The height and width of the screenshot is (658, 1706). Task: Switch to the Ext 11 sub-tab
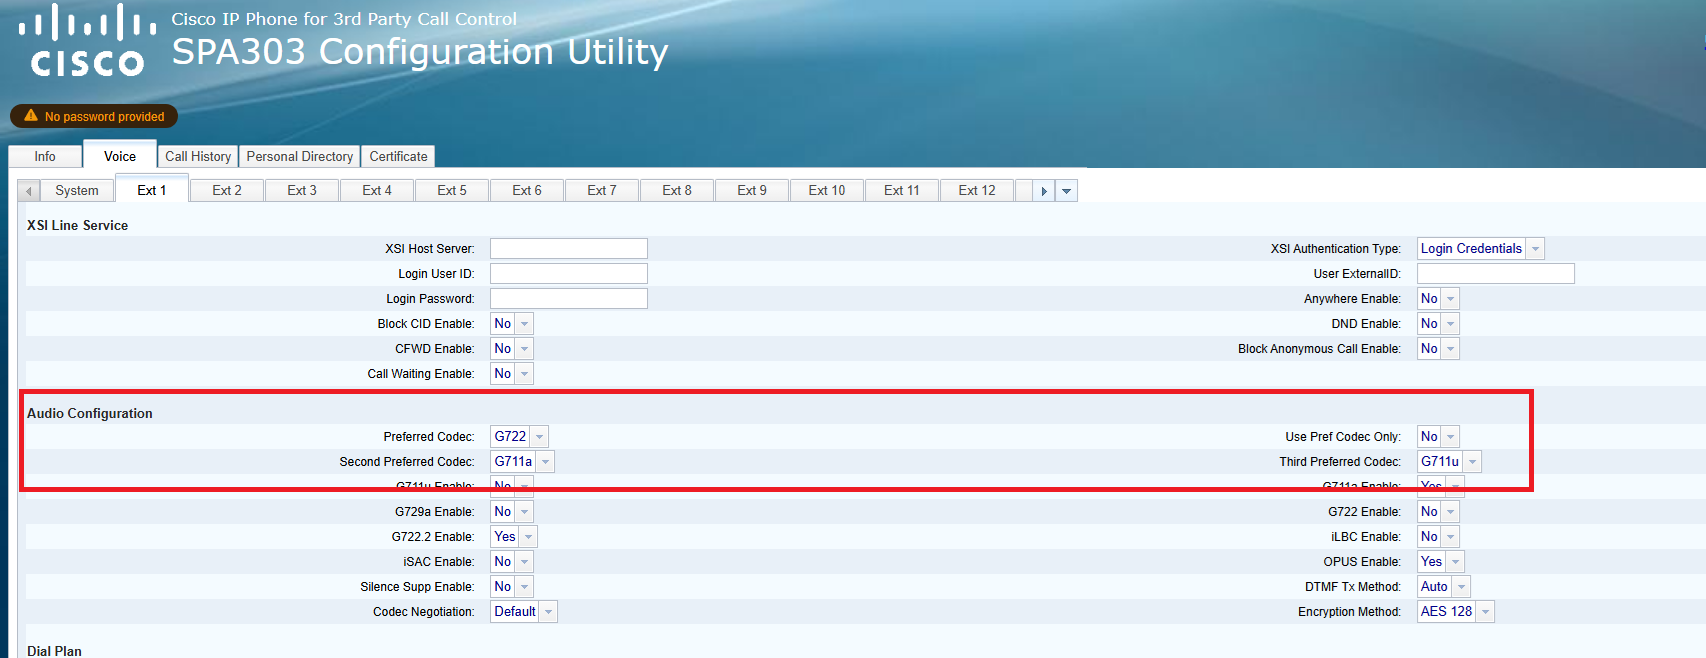pos(902,191)
